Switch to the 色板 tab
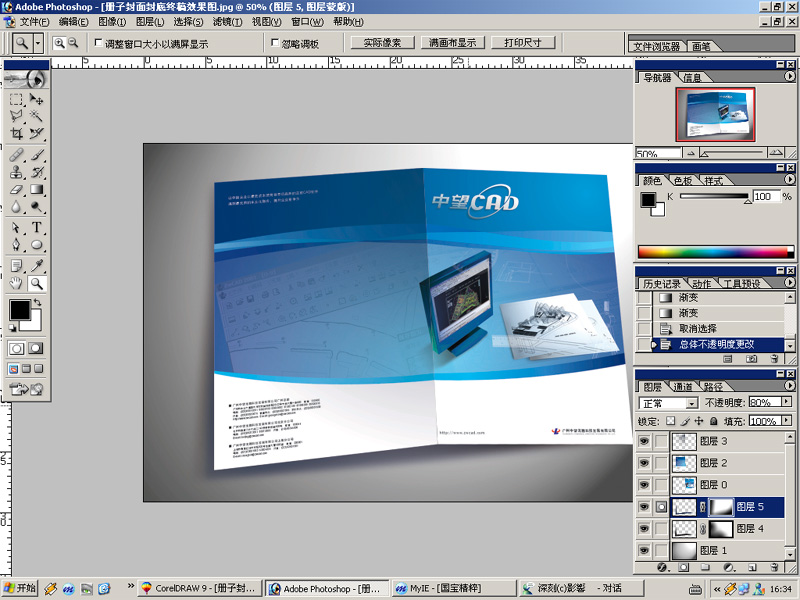 point(683,181)
